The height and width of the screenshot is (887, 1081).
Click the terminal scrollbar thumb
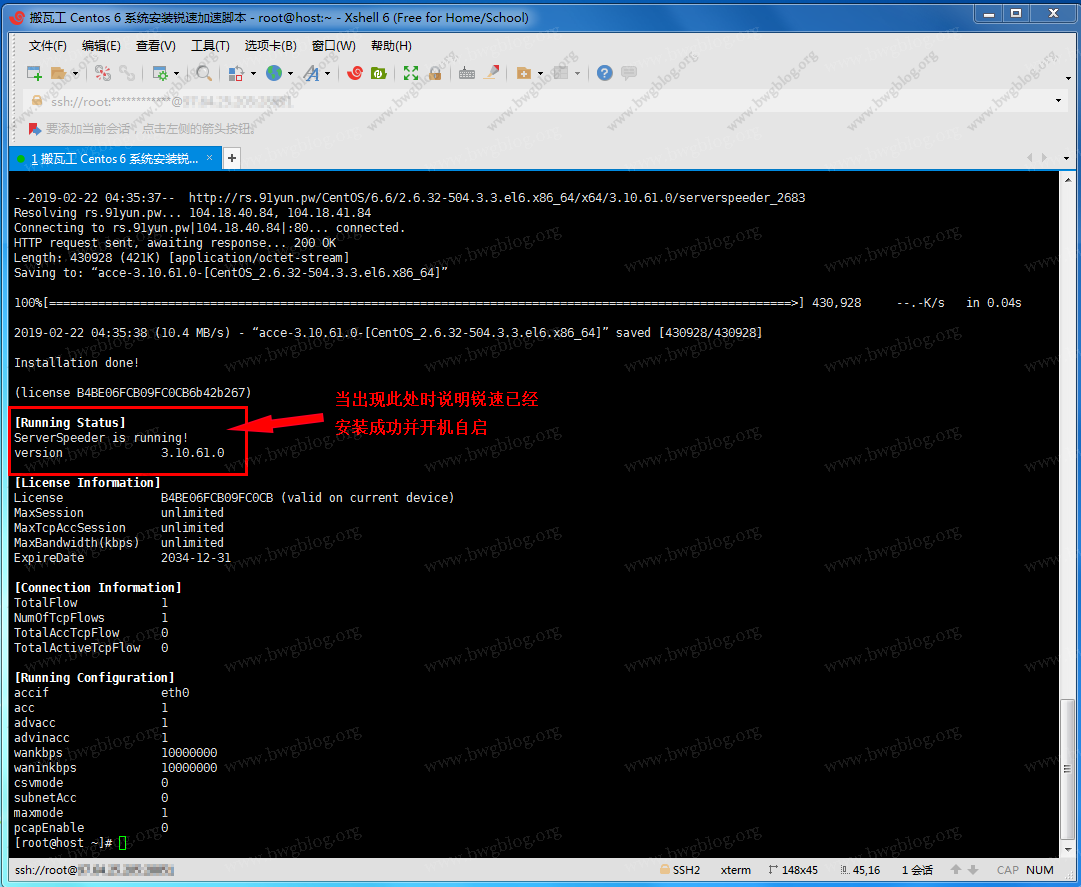pyautogui.click(x=1067, y=767)
